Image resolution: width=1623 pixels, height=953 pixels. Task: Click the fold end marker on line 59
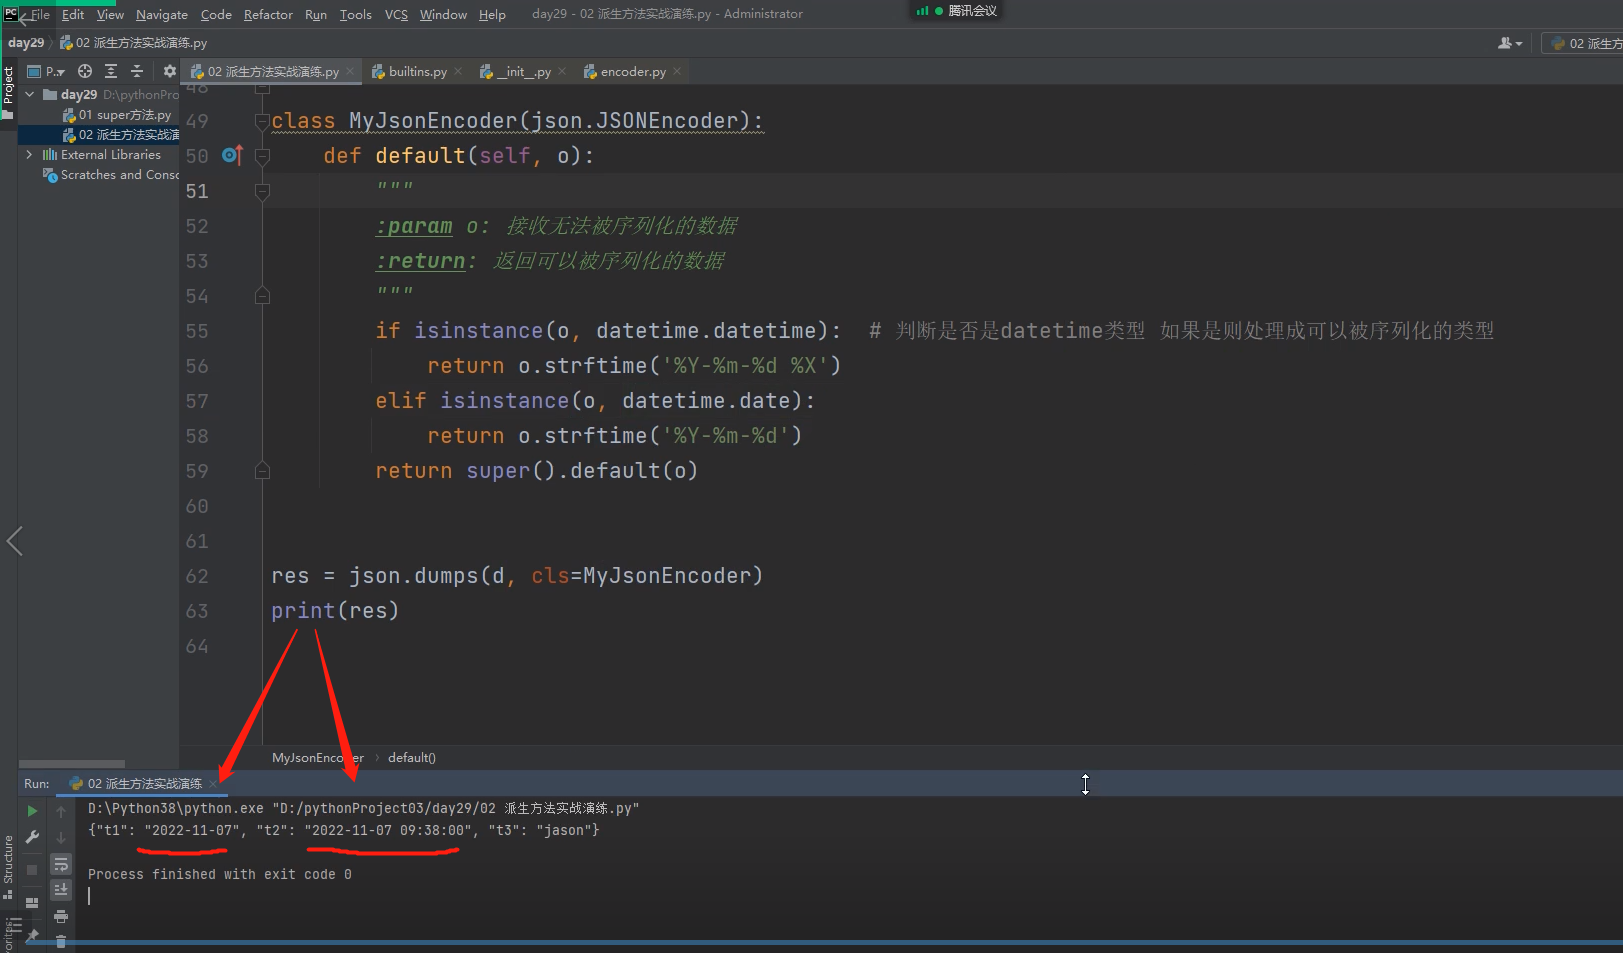pyautogui.click(x=262, y=471)
